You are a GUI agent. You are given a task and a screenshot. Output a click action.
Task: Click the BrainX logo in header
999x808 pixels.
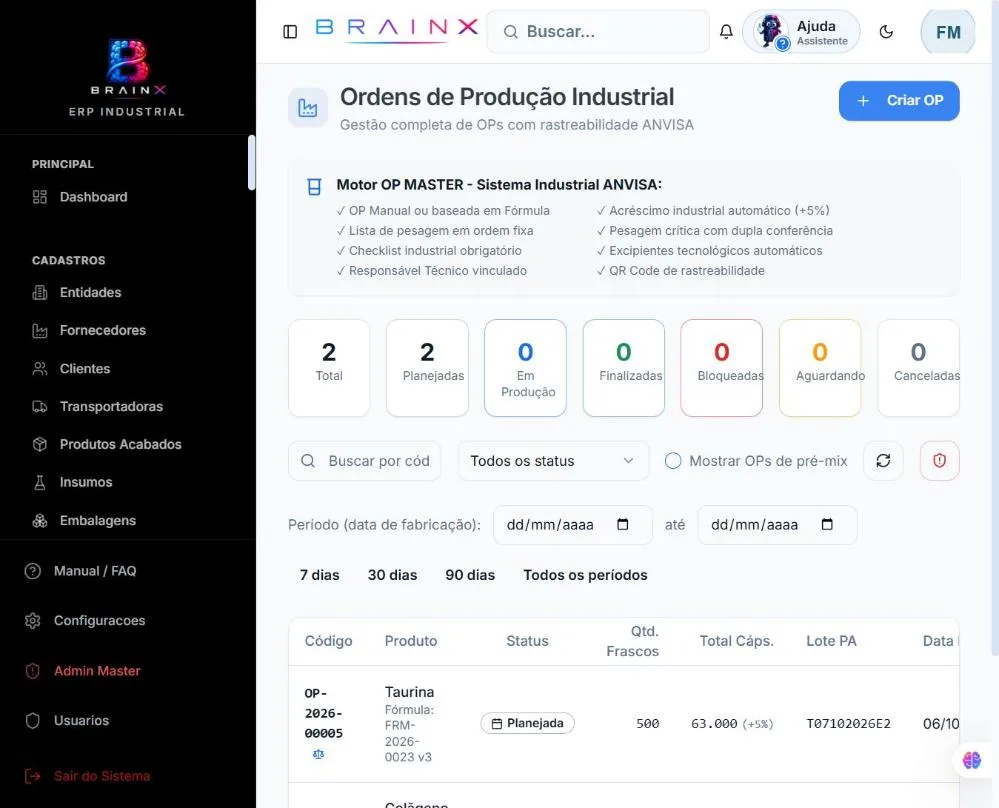[x=396, y=29]
